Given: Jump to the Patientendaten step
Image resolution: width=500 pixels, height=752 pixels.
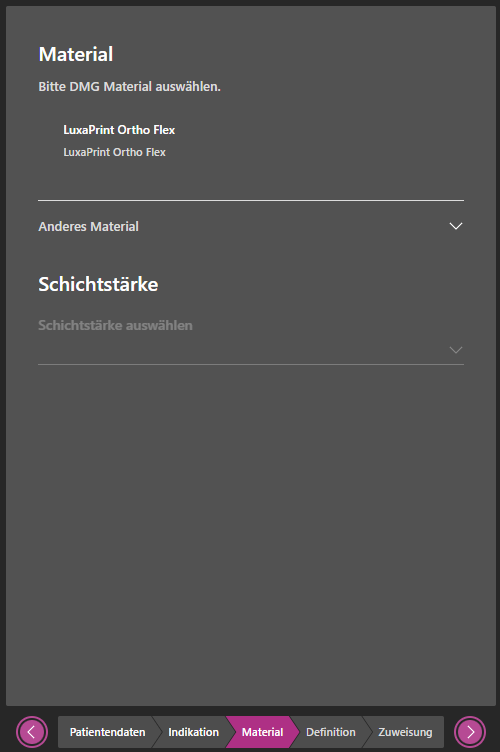Looking at the screenshot, I should (107, 732).
